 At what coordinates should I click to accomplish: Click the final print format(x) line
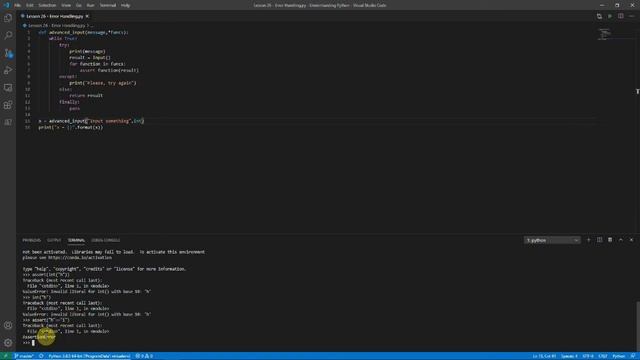[x=71, y=127]
